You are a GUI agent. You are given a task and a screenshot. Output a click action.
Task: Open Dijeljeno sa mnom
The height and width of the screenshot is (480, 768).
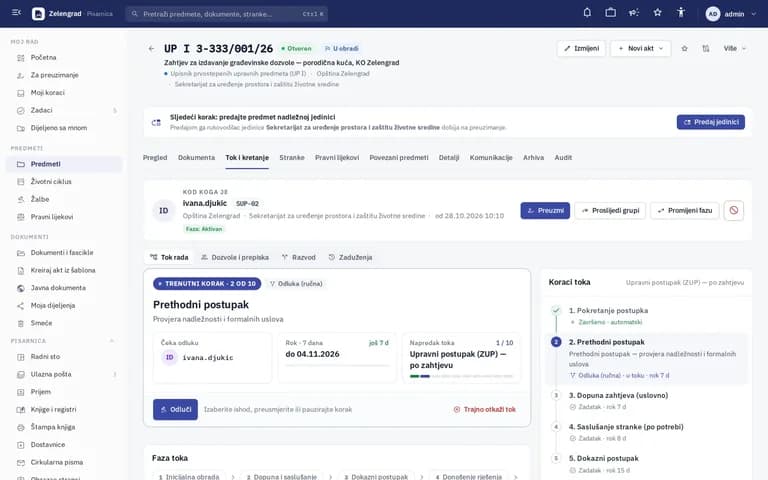click(64, 128)
